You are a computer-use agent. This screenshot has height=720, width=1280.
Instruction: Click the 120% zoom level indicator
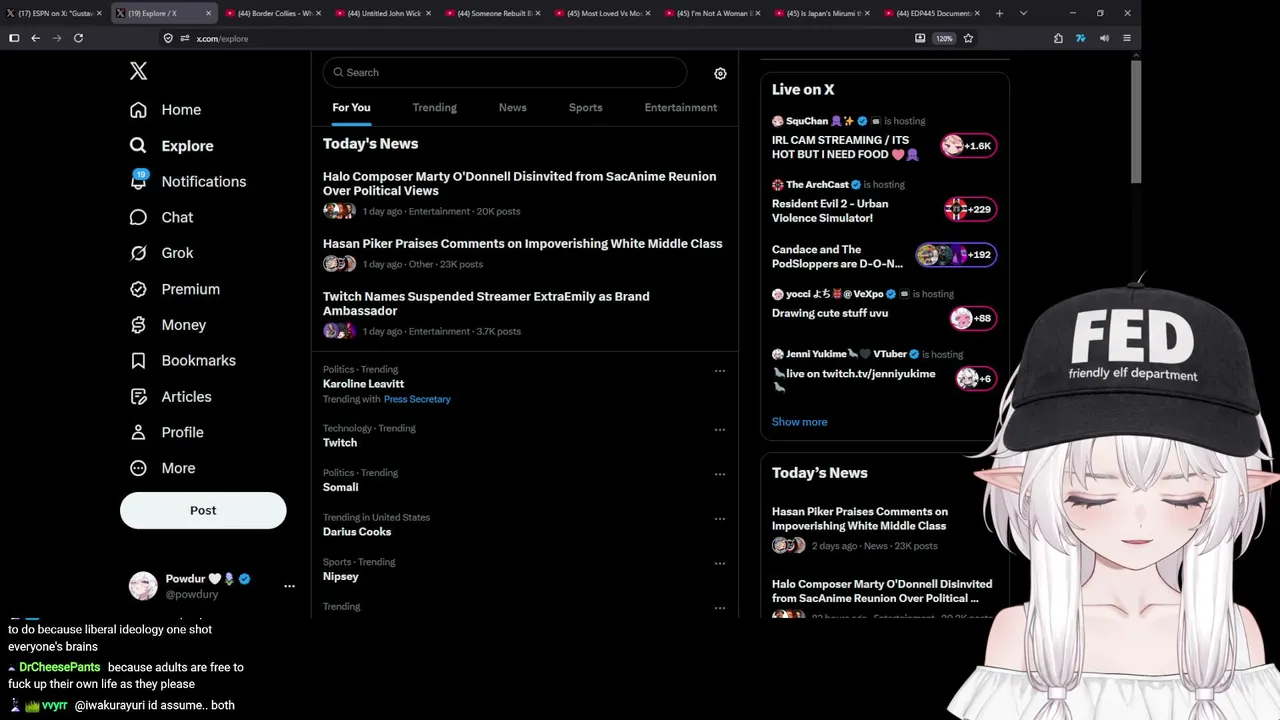click(x=944, y=38)
